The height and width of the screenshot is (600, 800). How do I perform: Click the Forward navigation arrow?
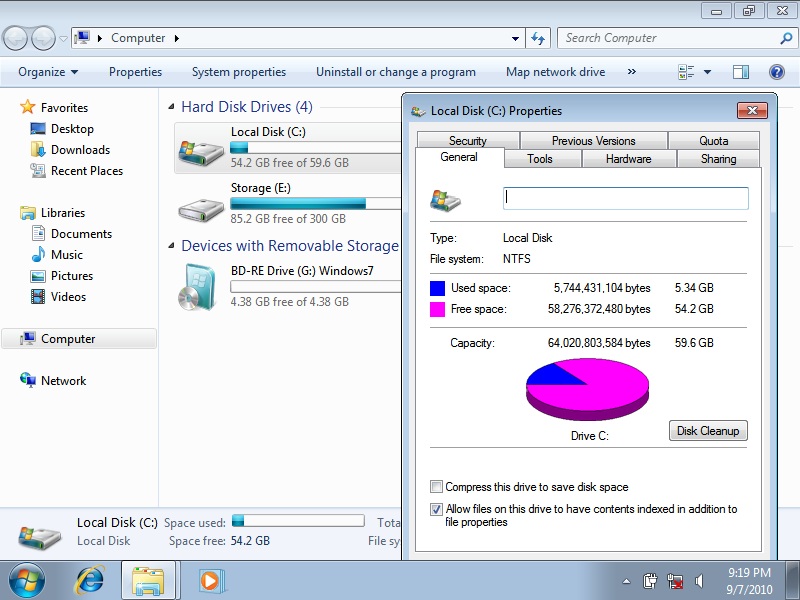pyautogui.click(x=43, y=38)
